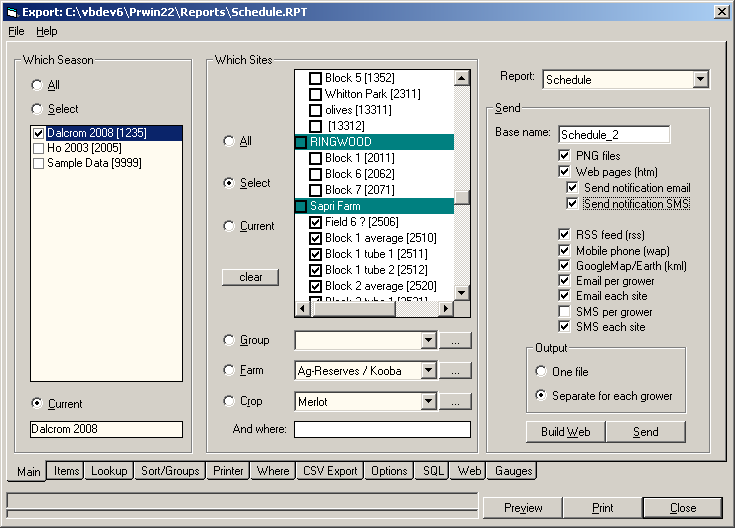Expand the Farm dropdown Ag-Reserves / Kooba
Image resolution: width=735 pixels, height=528 pixels.
tap(428, 371)
